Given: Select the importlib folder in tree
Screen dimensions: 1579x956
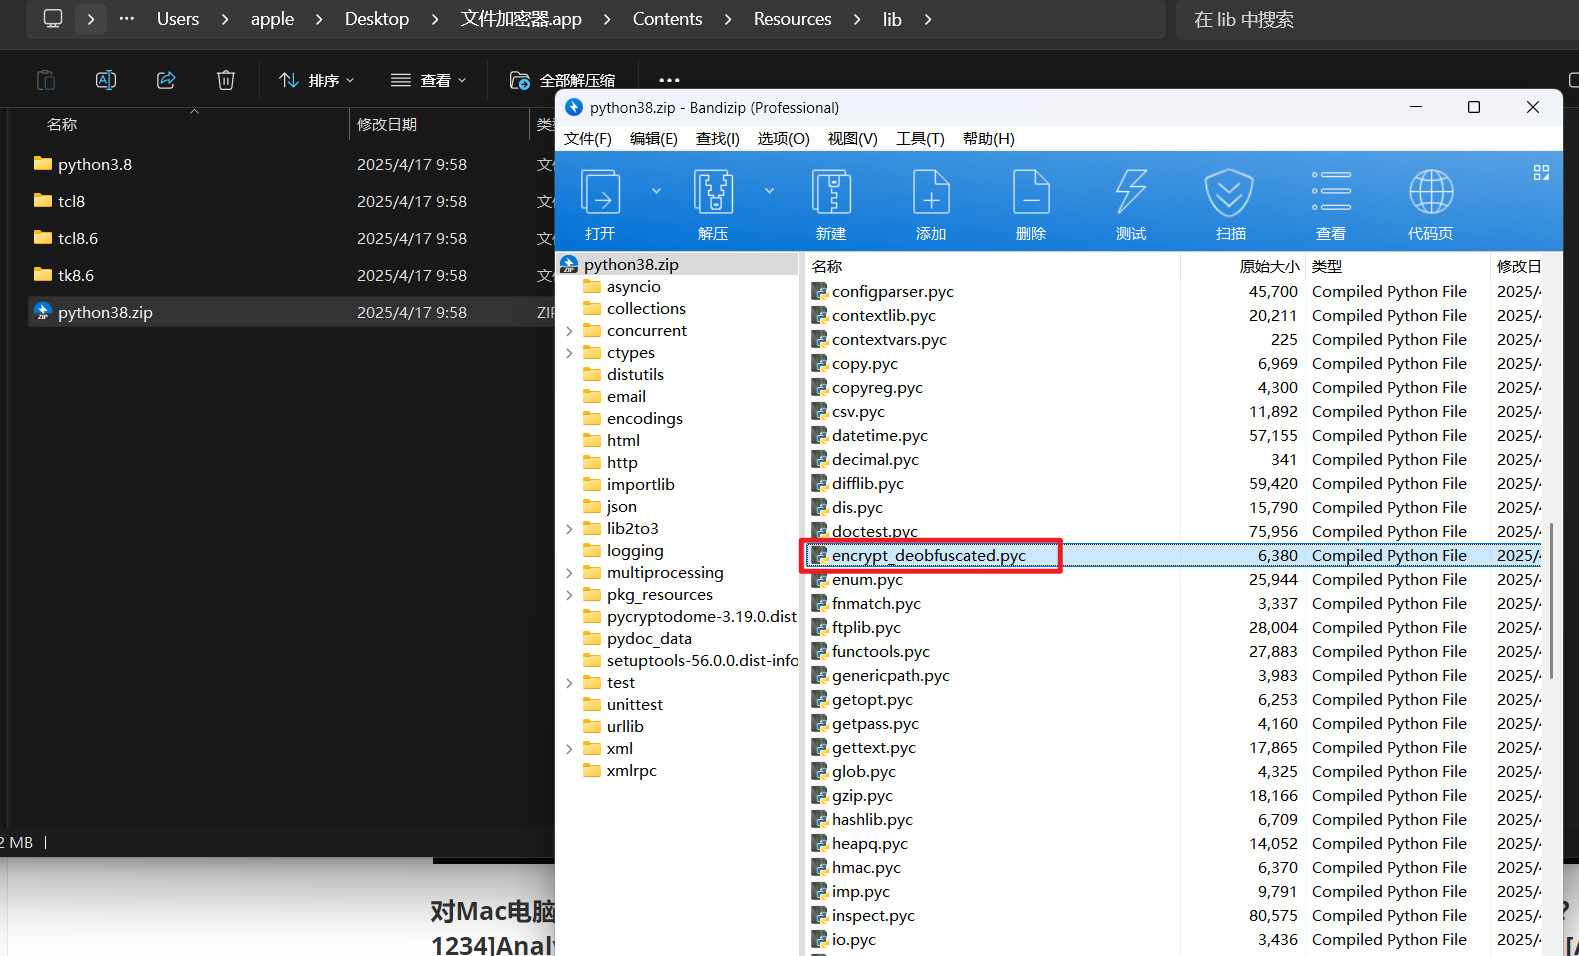Looking at the screenshot, I should pyautogui.click(x=640, y=485).
